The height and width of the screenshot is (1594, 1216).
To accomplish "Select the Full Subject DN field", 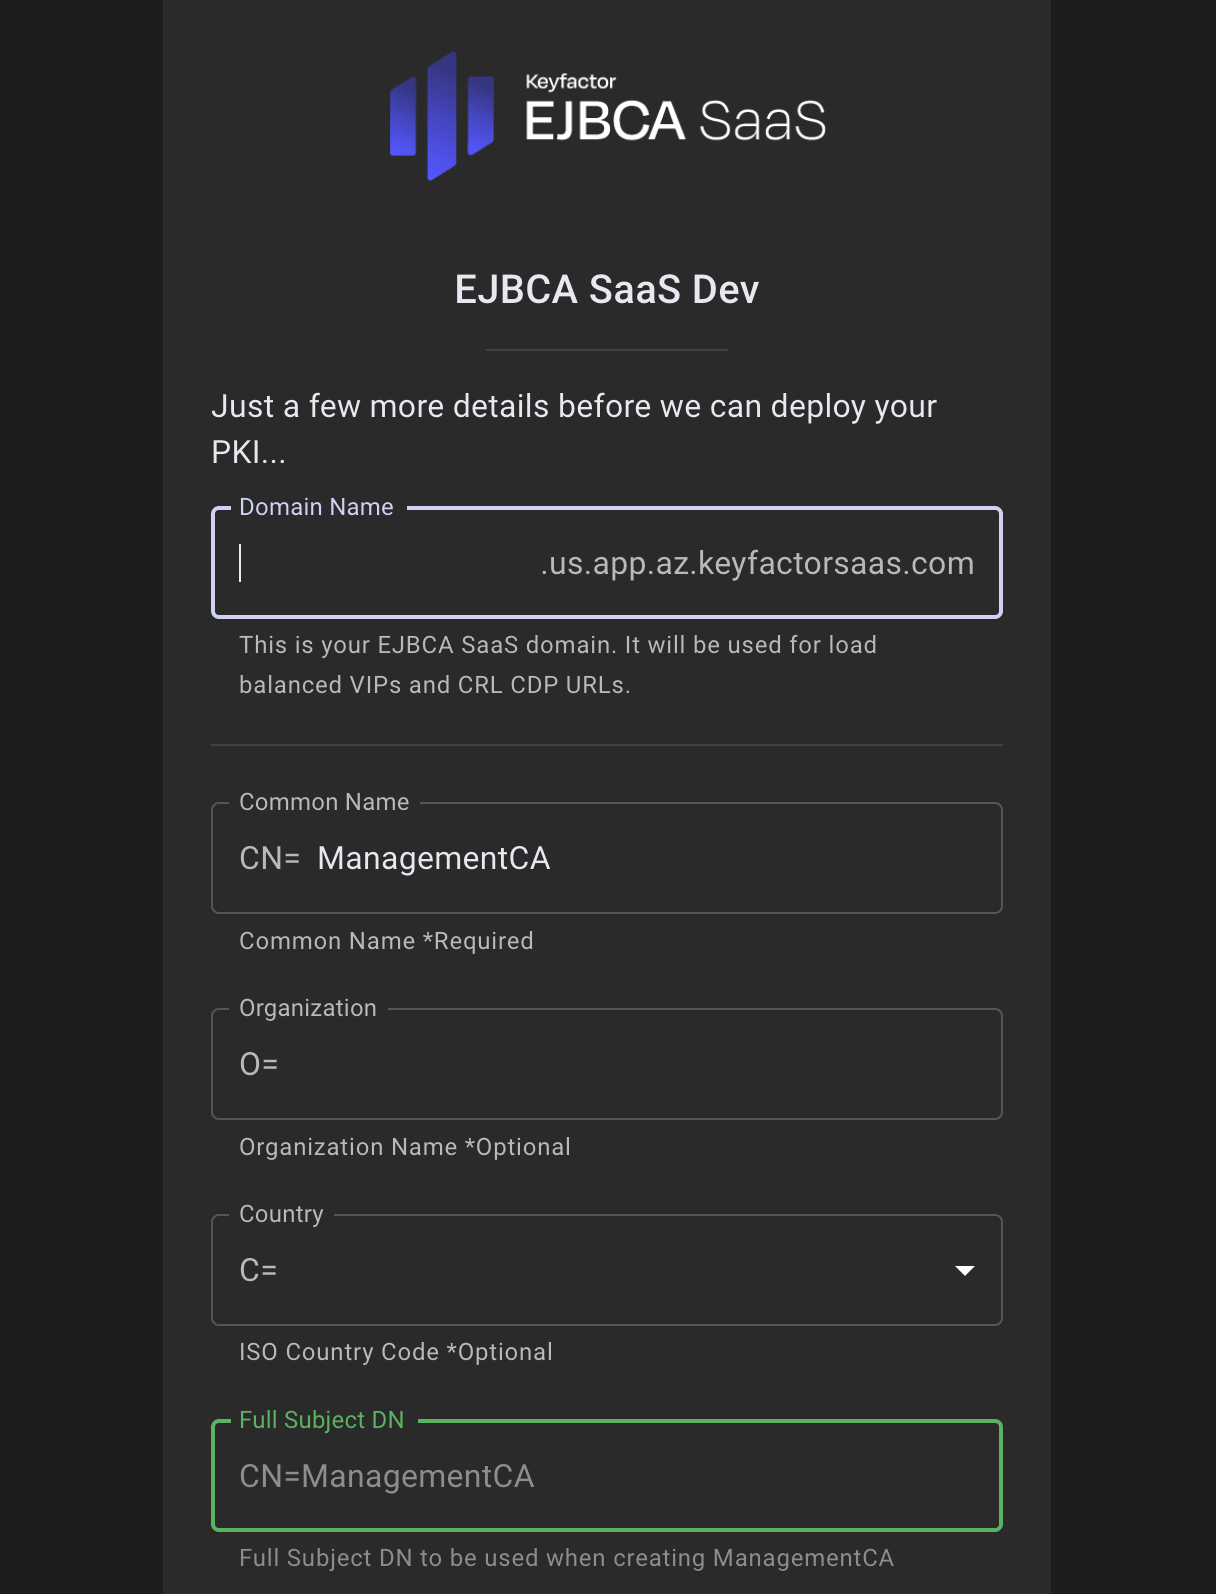I will pos(606,1476).
